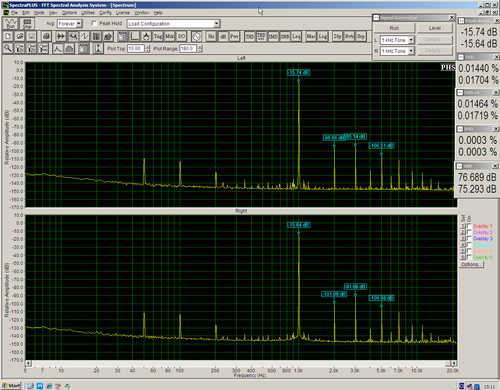Screen dimensions: 500x390
Task: Decrease Plot Range with the down arrow
Action: [200, 51]
